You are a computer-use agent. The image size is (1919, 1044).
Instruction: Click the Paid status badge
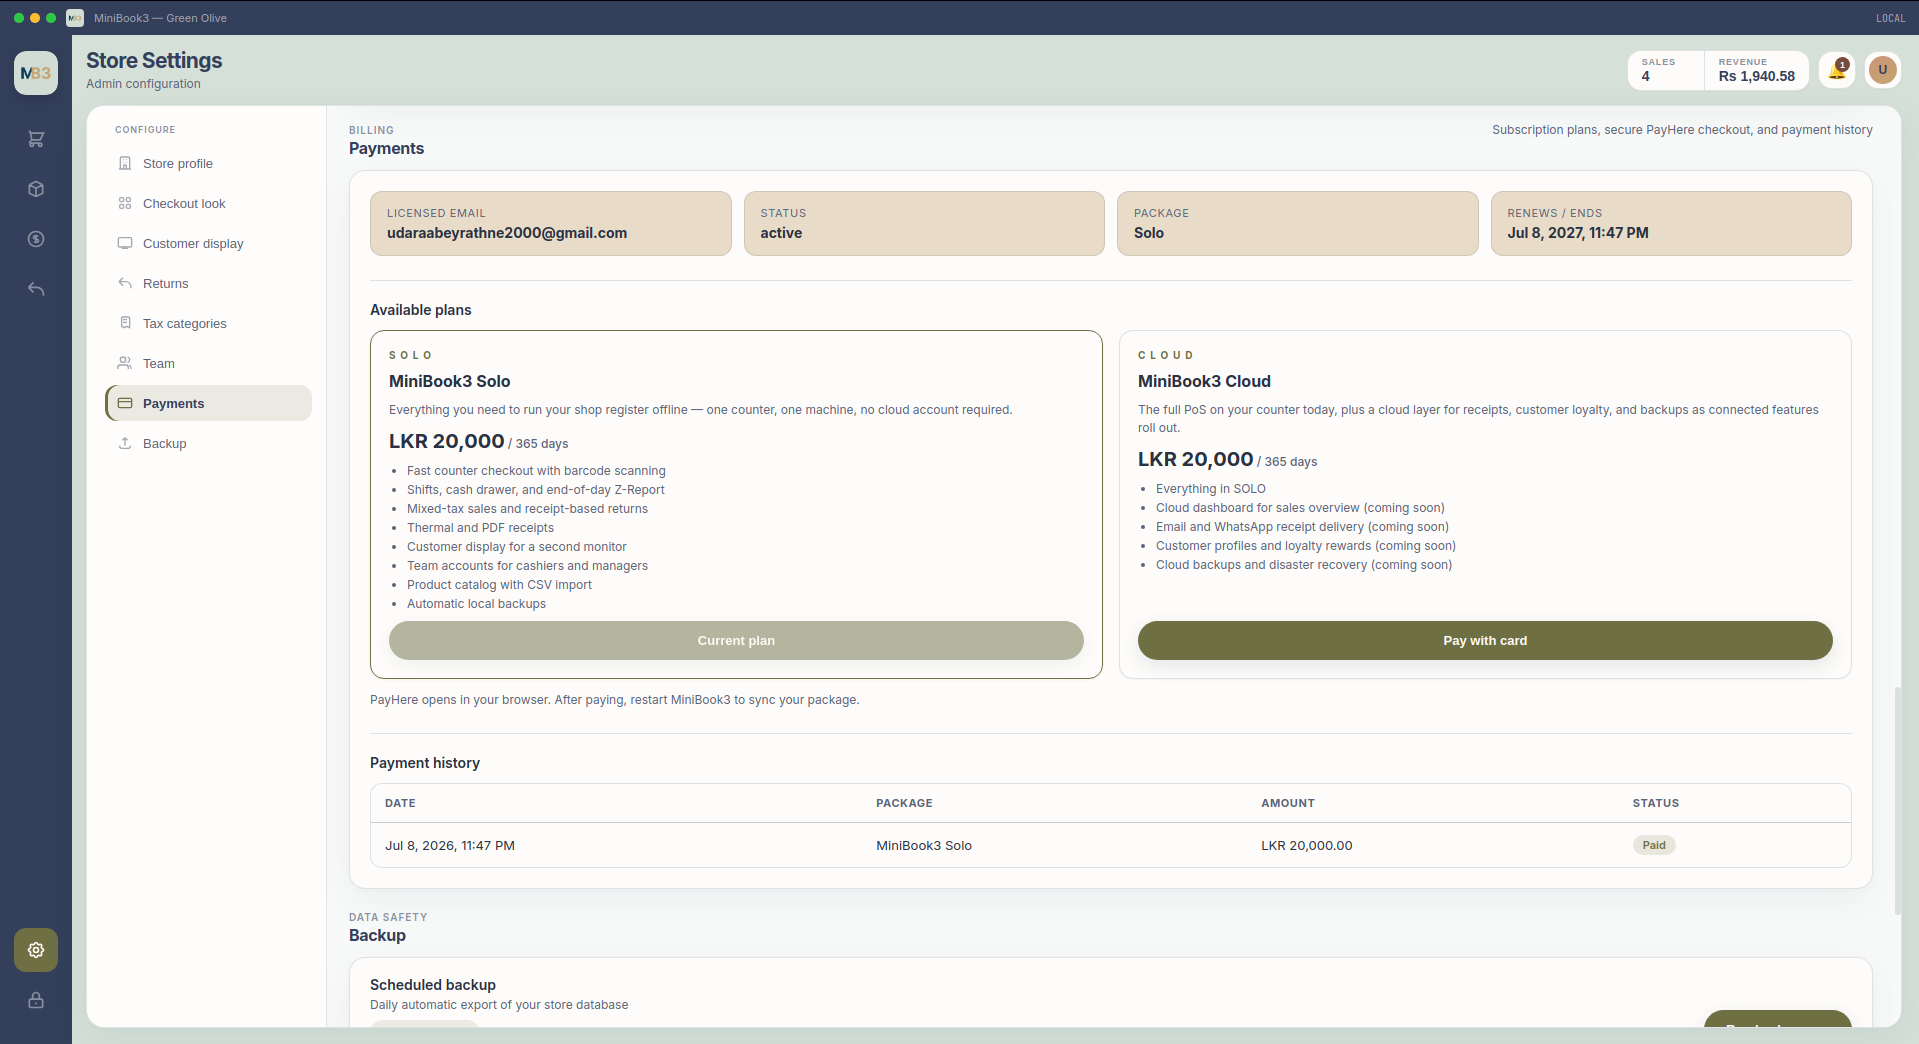click(x=1654, y=845)
